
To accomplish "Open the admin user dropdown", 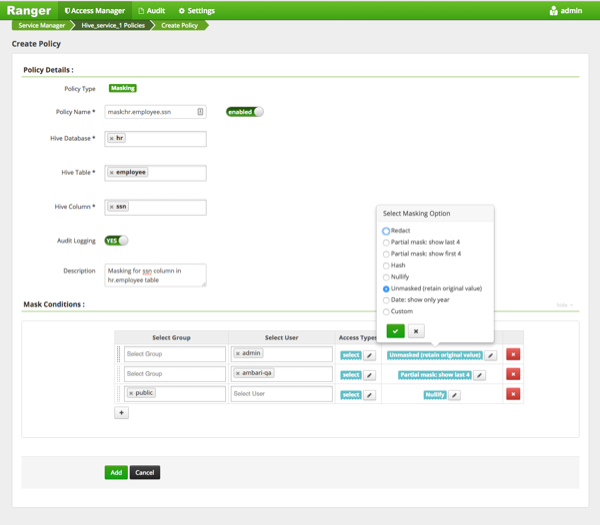I will click(x=281, y=354).
